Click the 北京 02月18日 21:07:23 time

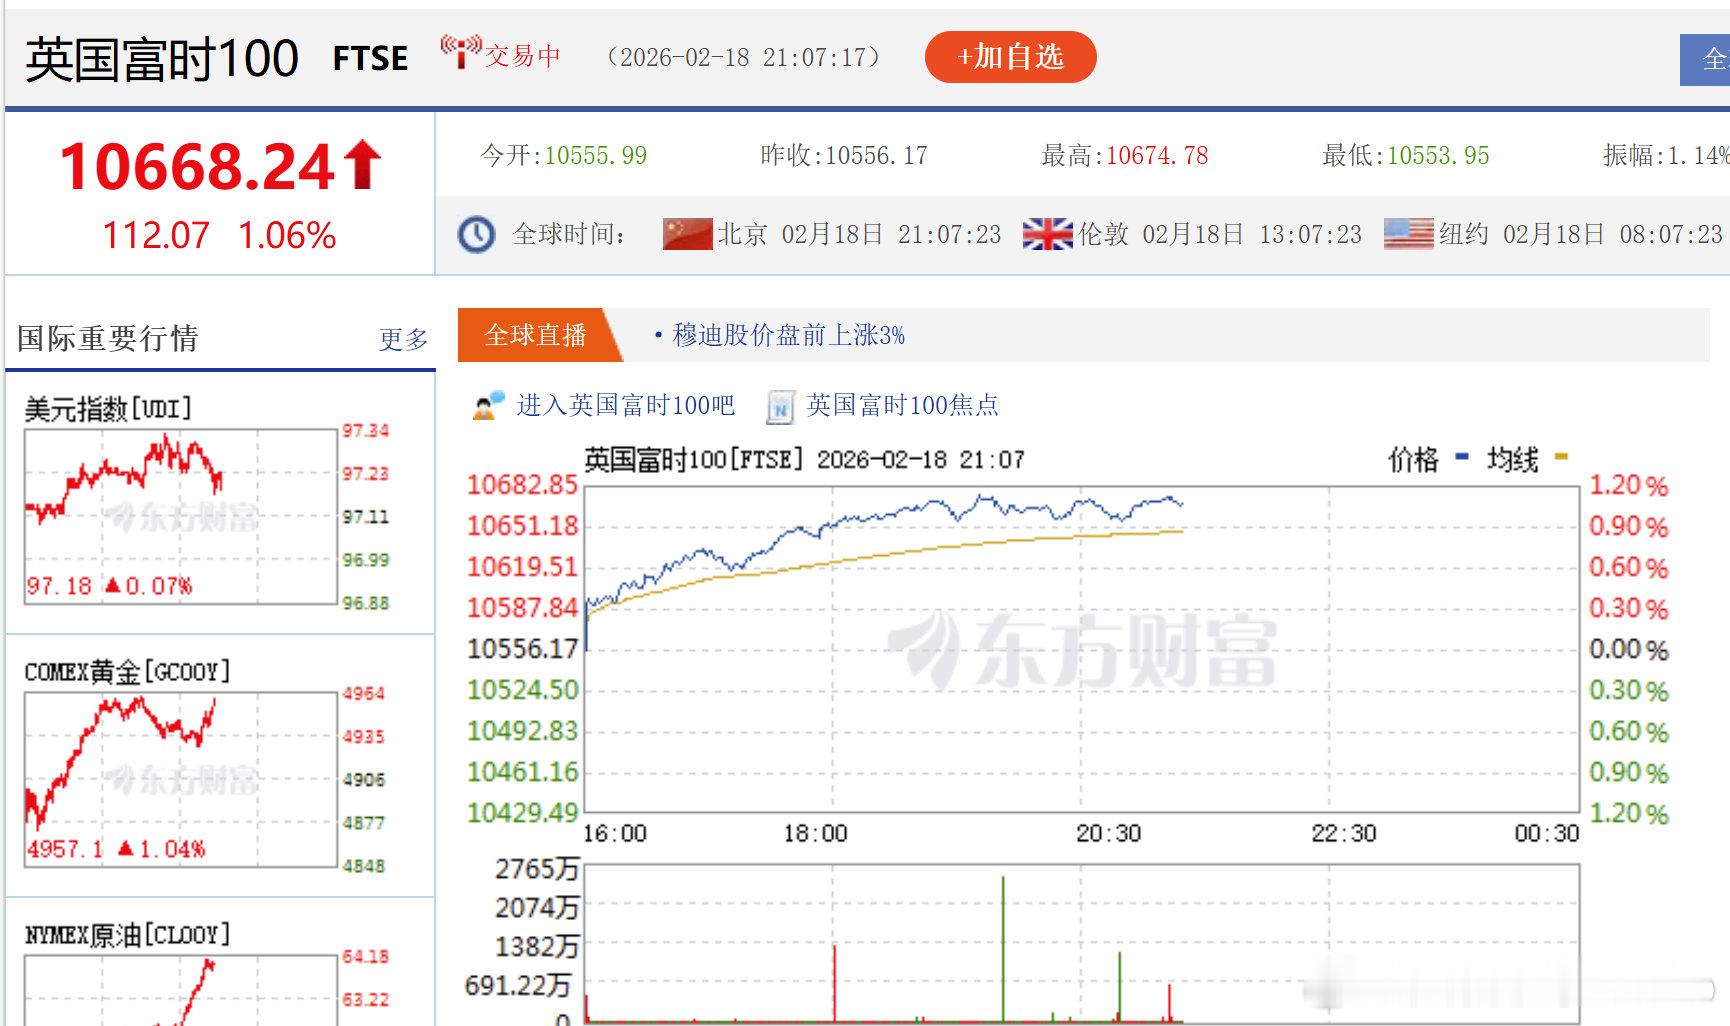click(859, 235)
